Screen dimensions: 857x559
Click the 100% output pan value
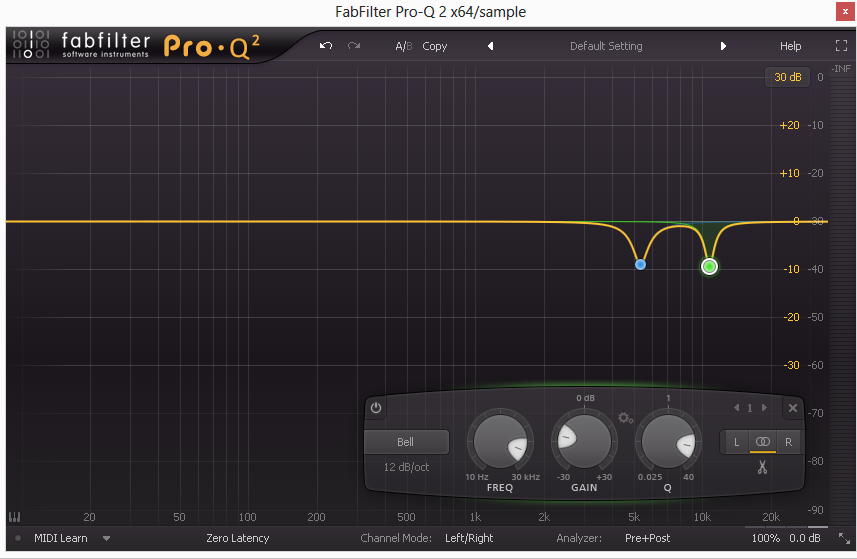tap(765, 538)
